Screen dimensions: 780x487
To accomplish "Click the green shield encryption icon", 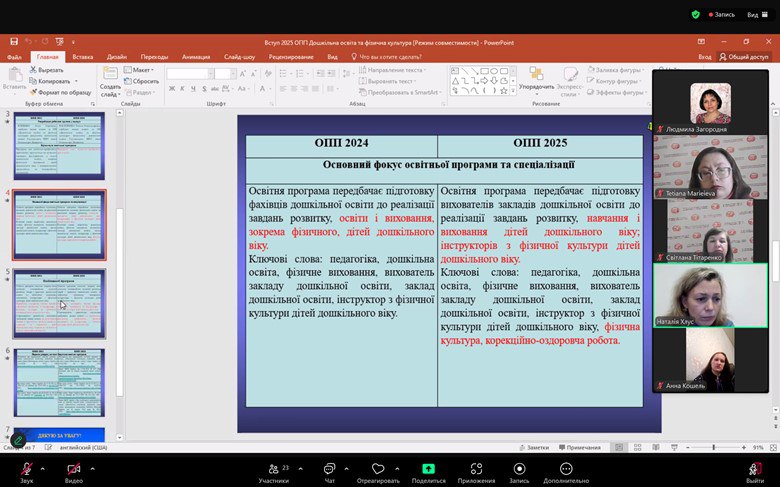I will pyautogui.click(x=695, y=14).
